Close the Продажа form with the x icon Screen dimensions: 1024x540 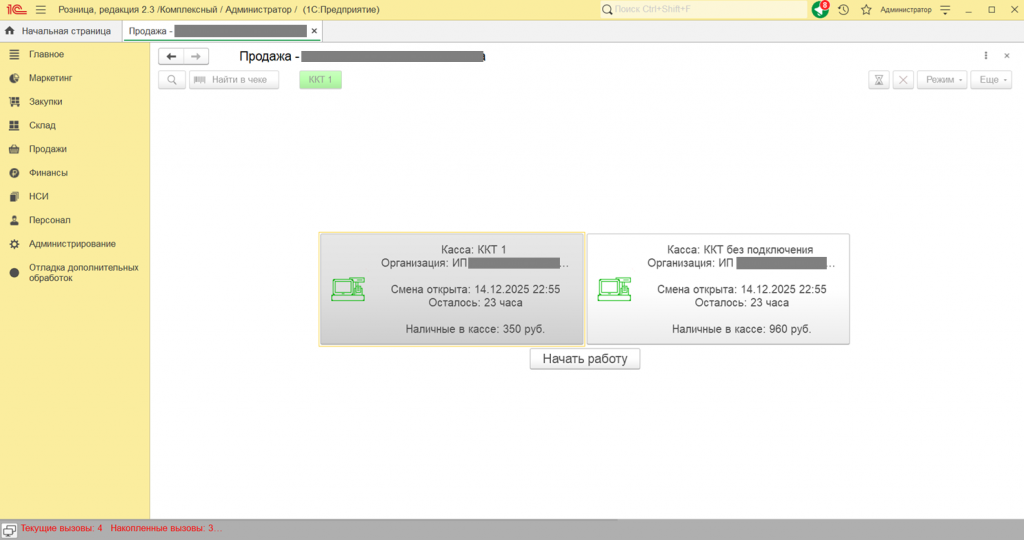[x=1007, y=56]
